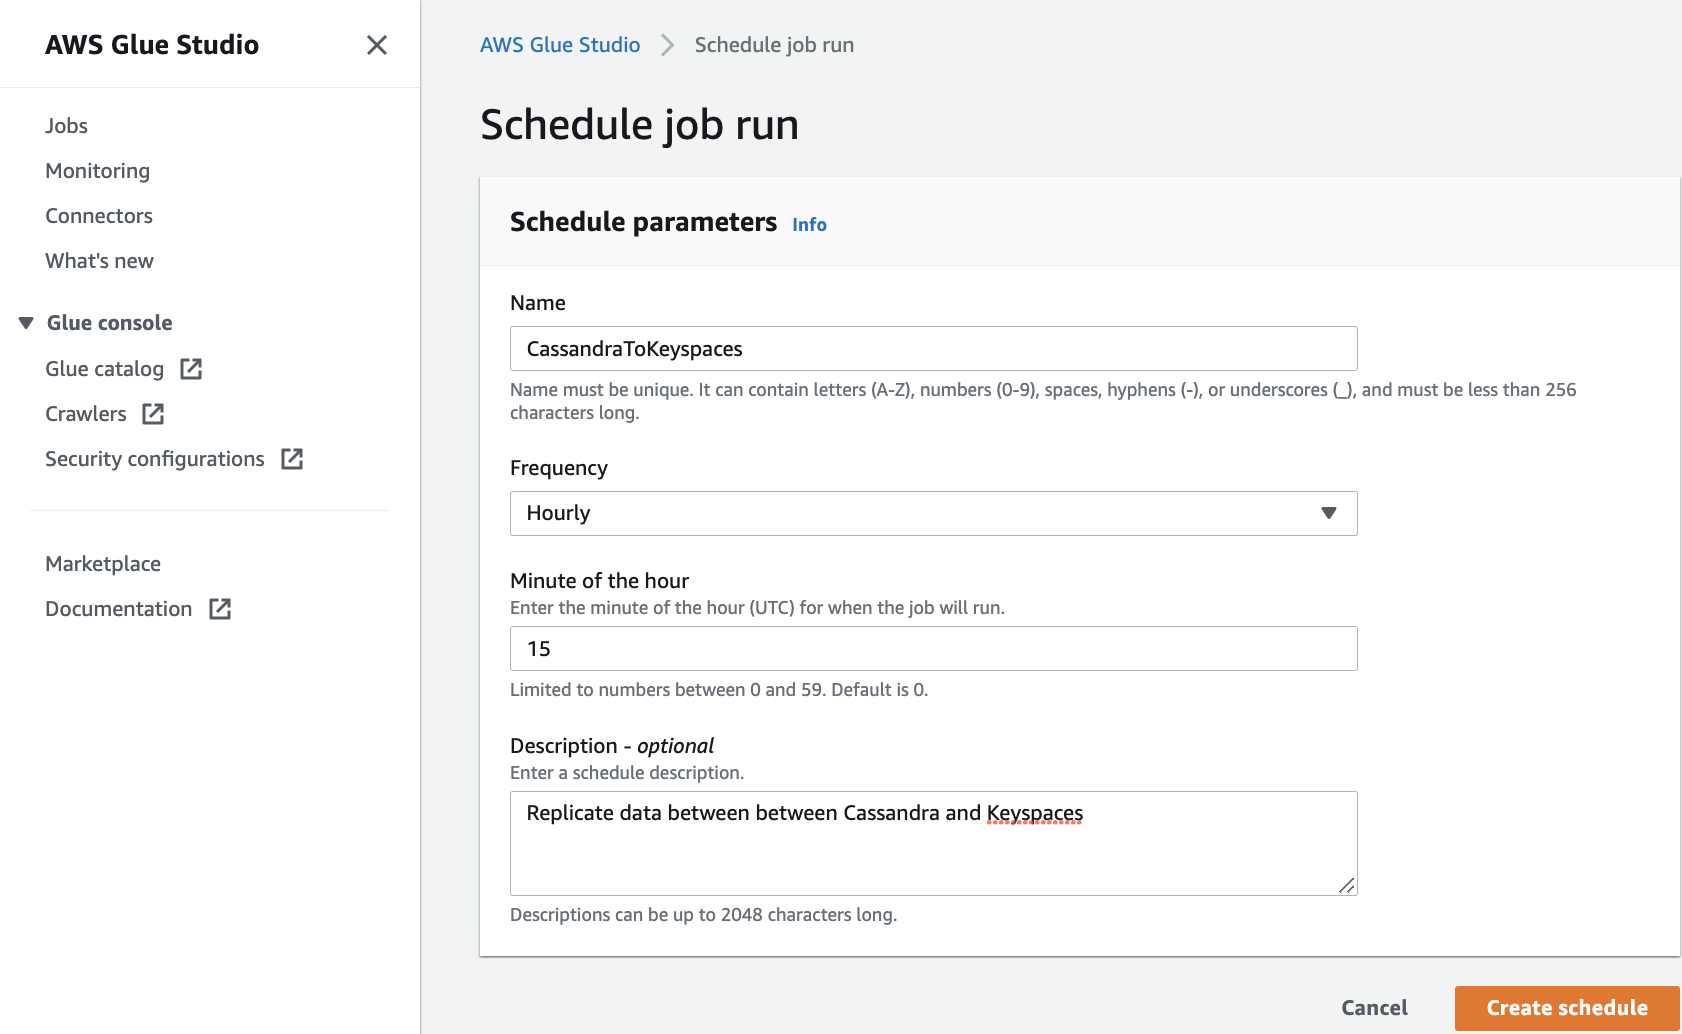Click the Minute of the hour field
This screenshot has height=1034, width=1682.
pyautogui.click(x=934, y=649)
